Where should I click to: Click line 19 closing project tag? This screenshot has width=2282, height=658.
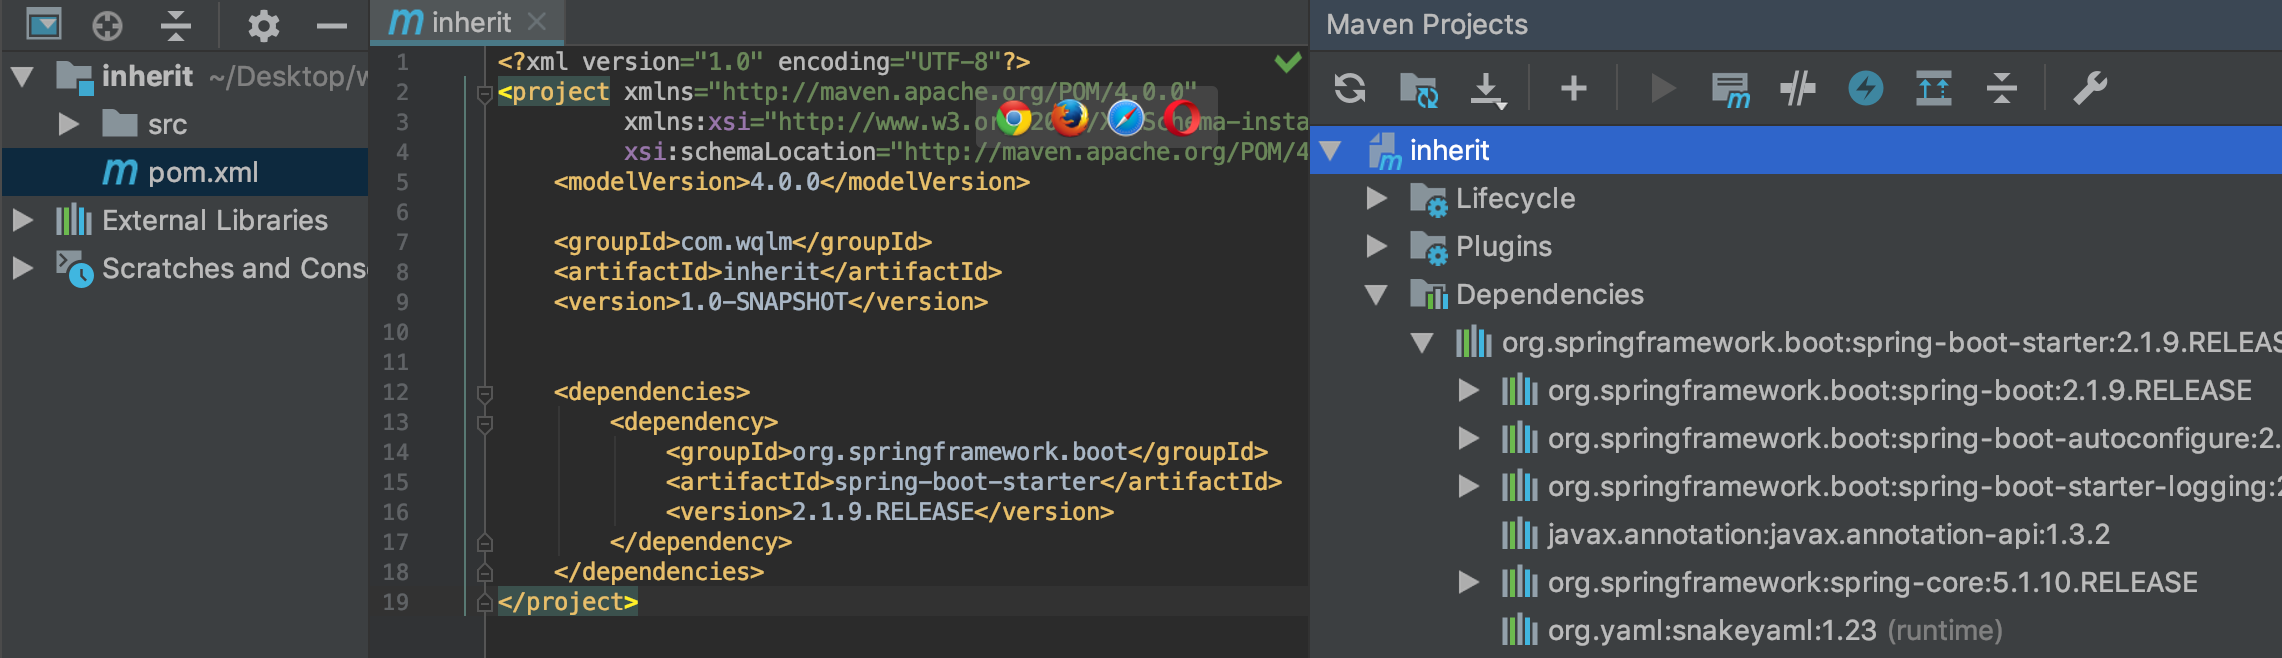tap(568, 602)
